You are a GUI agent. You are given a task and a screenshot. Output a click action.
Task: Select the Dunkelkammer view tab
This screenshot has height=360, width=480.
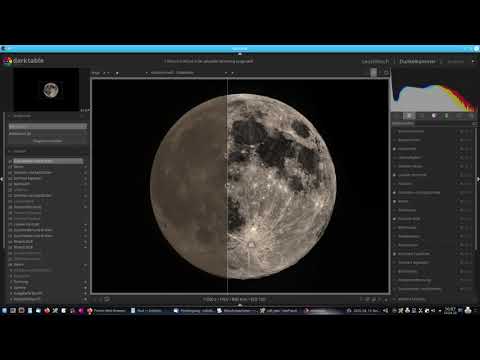417,62
